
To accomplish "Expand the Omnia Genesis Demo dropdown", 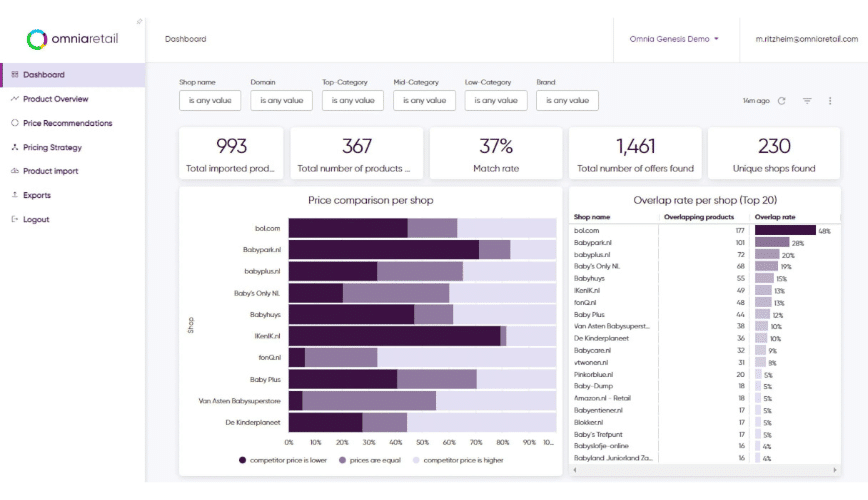I will pyautogui.click(x=674, y=39).
